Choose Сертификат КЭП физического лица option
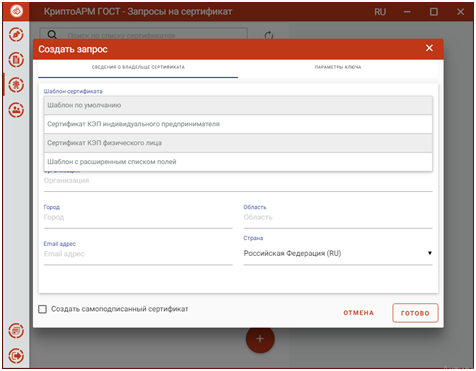 (x=238, y=143)
